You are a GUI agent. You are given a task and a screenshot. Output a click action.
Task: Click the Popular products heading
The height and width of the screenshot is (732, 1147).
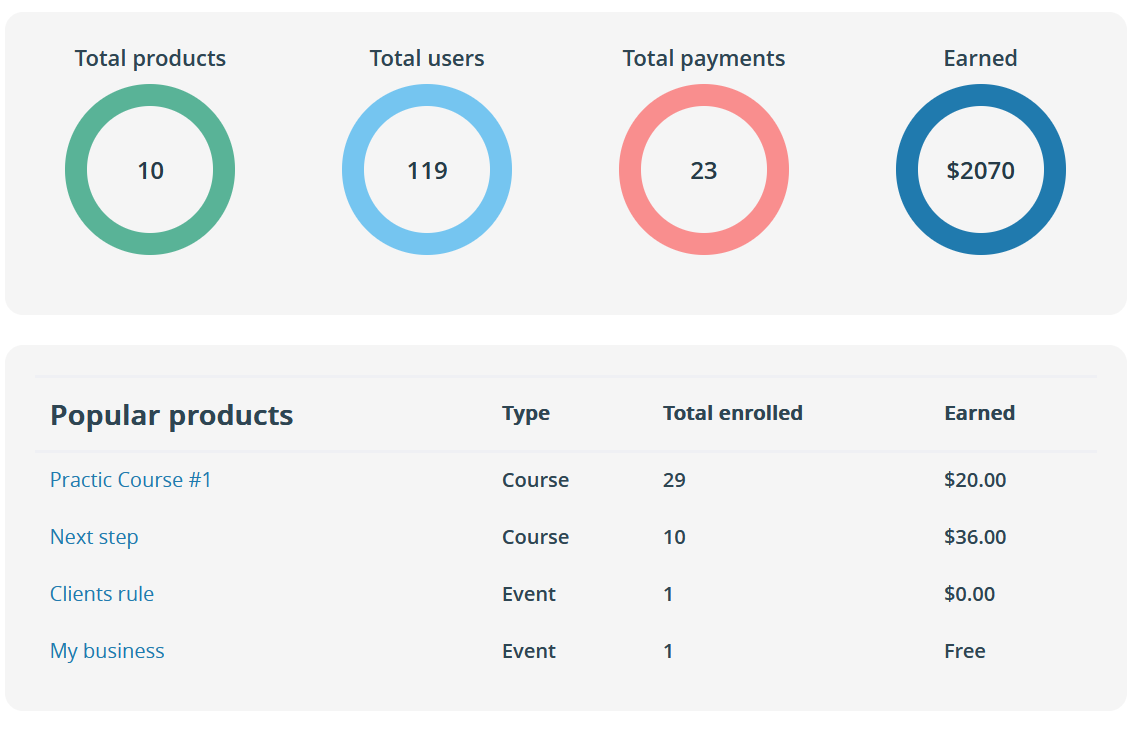[172, 415]
